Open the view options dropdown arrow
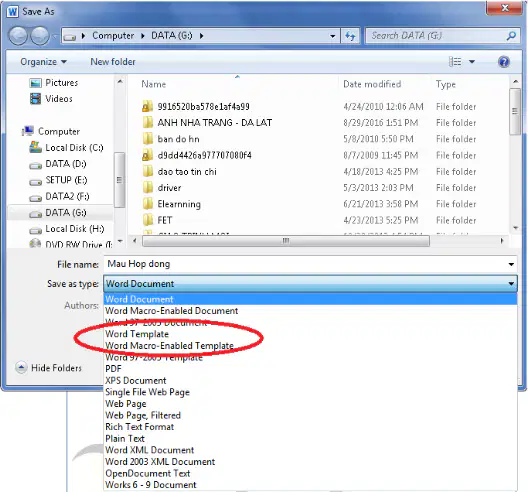The image size is (528, 492). 472,62
